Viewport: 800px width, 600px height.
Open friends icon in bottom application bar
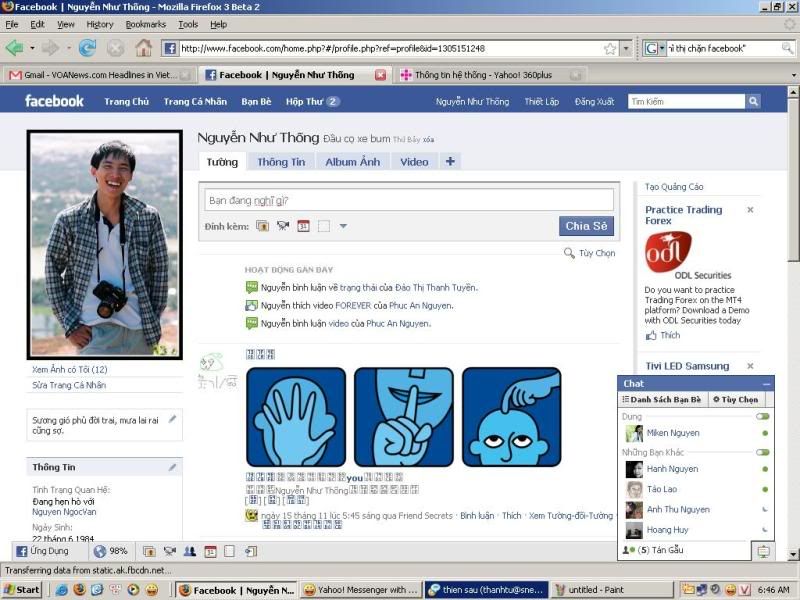point(190,551)
